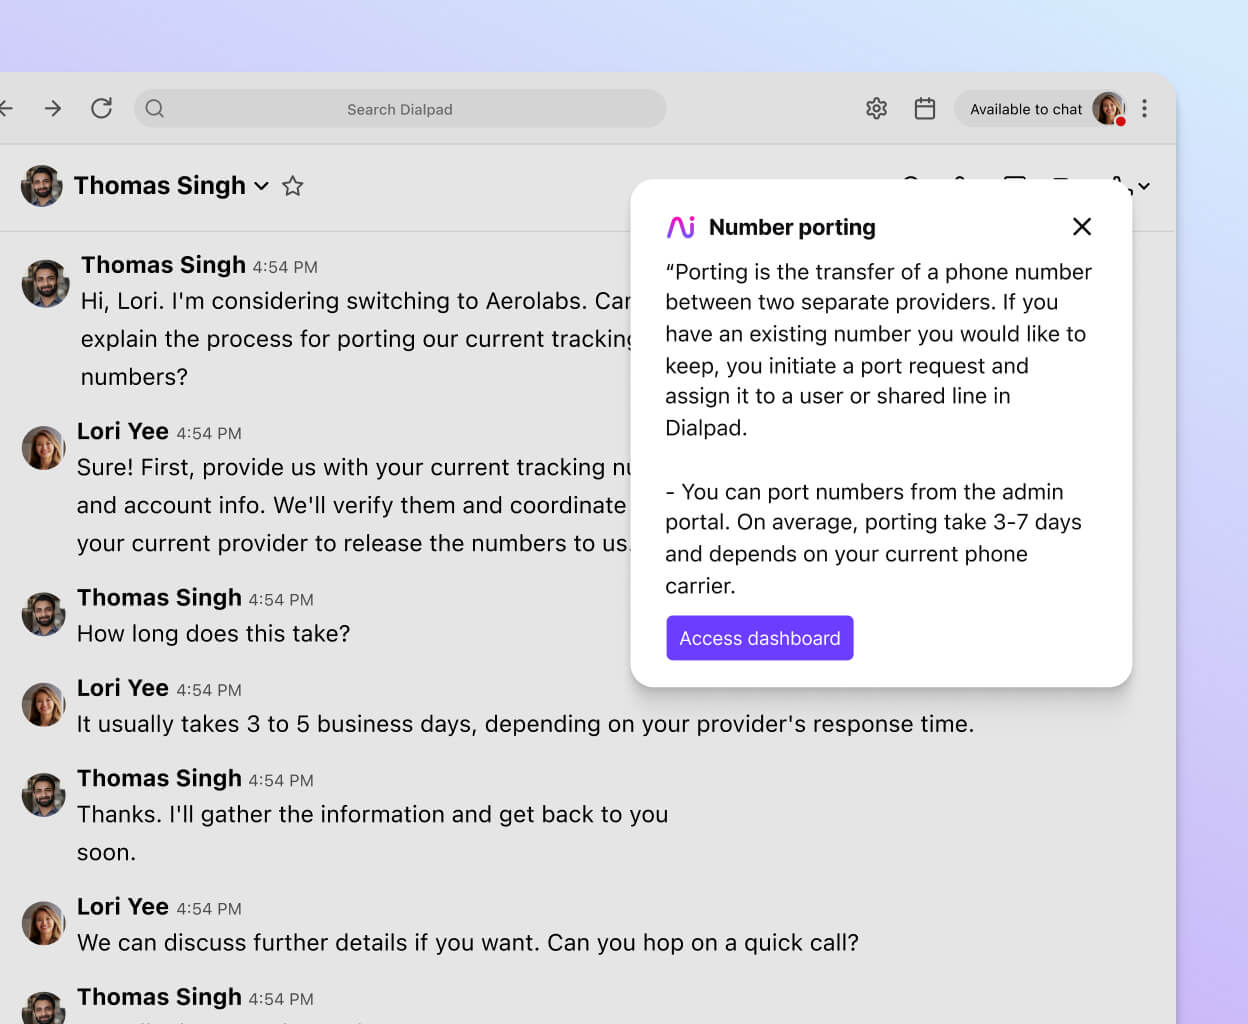Toggle the star to favorite Thomas Singh
The height and width of the screenshot is (1024, 1248).
[292, 186]
